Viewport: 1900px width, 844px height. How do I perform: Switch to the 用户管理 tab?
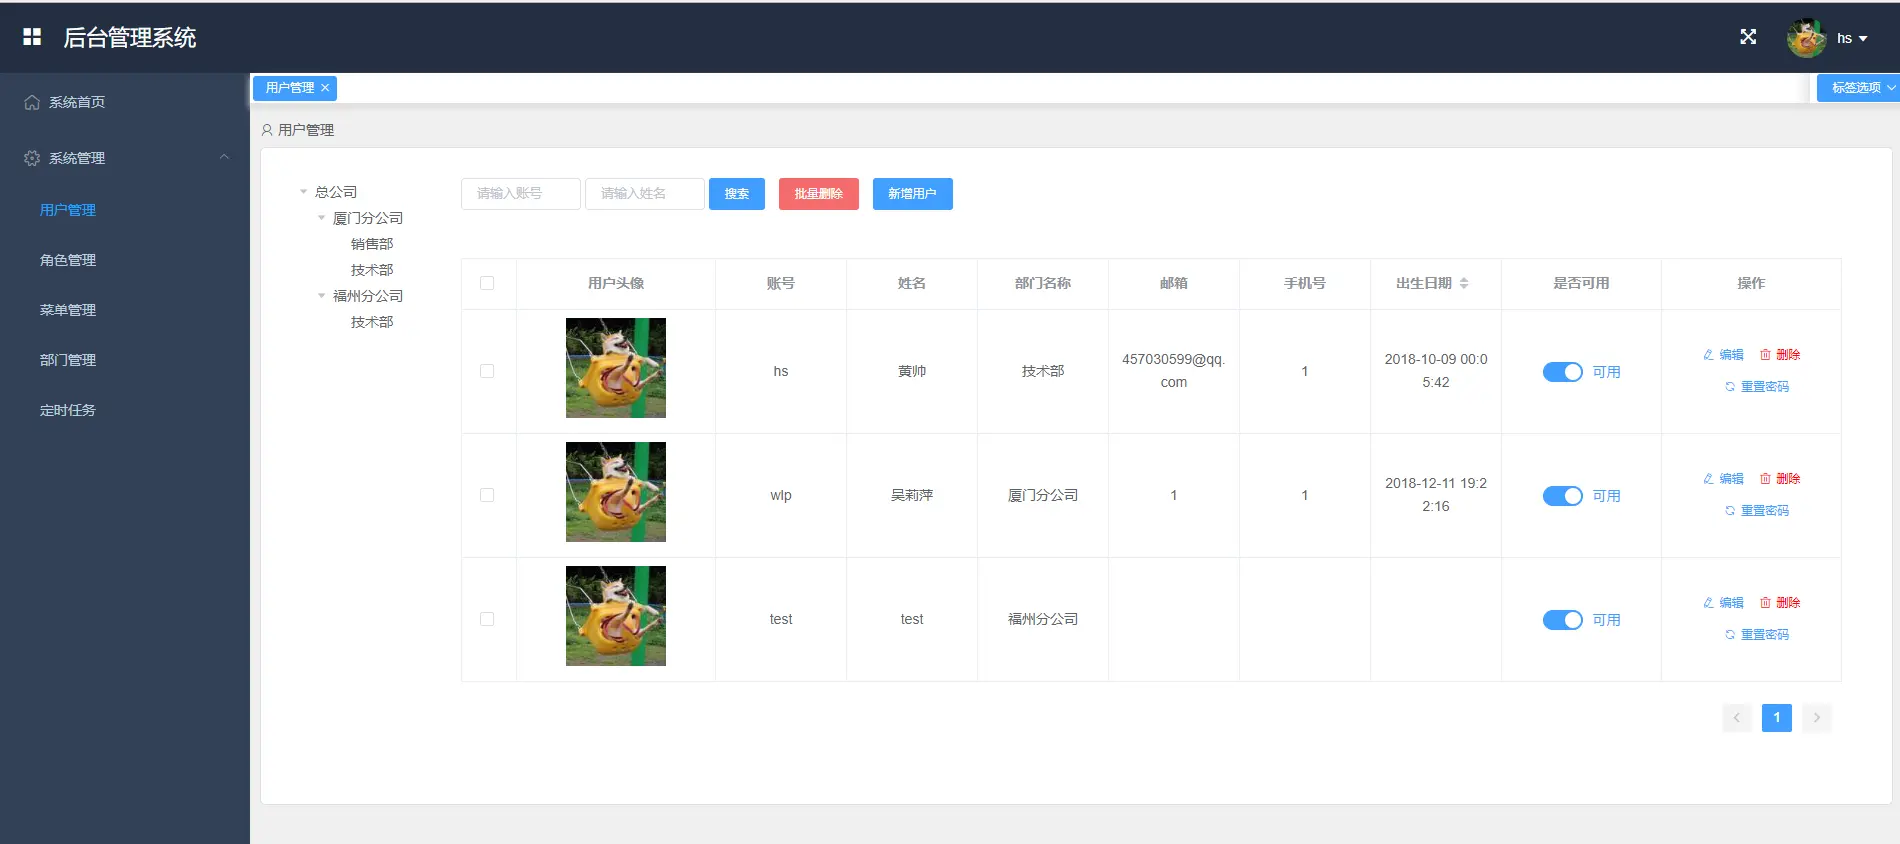coord(290,88)
